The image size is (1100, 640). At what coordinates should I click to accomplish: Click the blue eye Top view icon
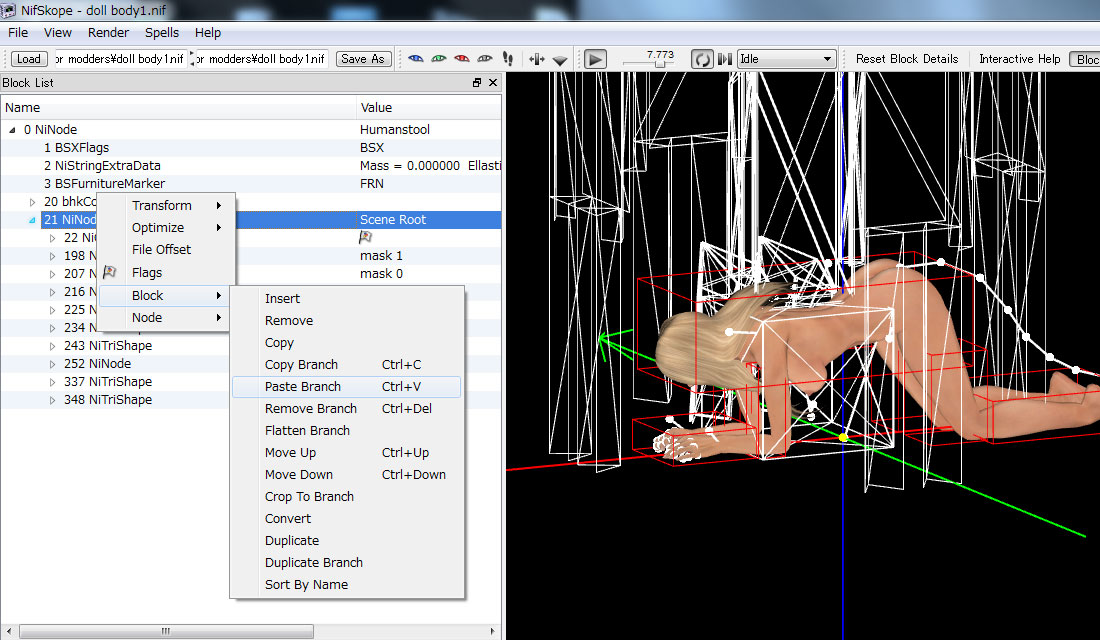[416, 59]
